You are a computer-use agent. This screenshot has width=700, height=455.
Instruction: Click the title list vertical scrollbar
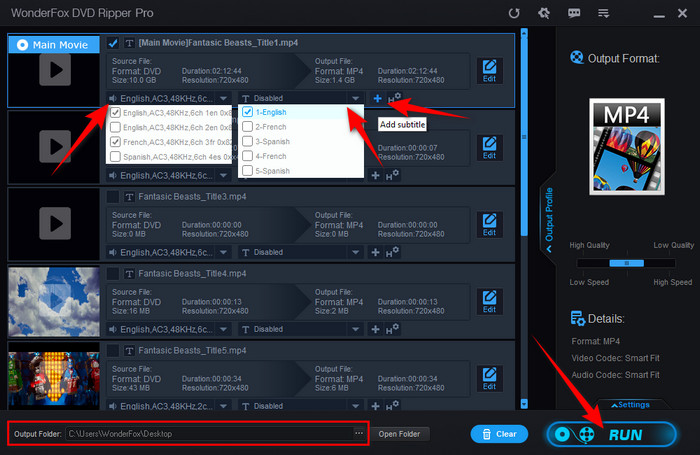(524, 136)
